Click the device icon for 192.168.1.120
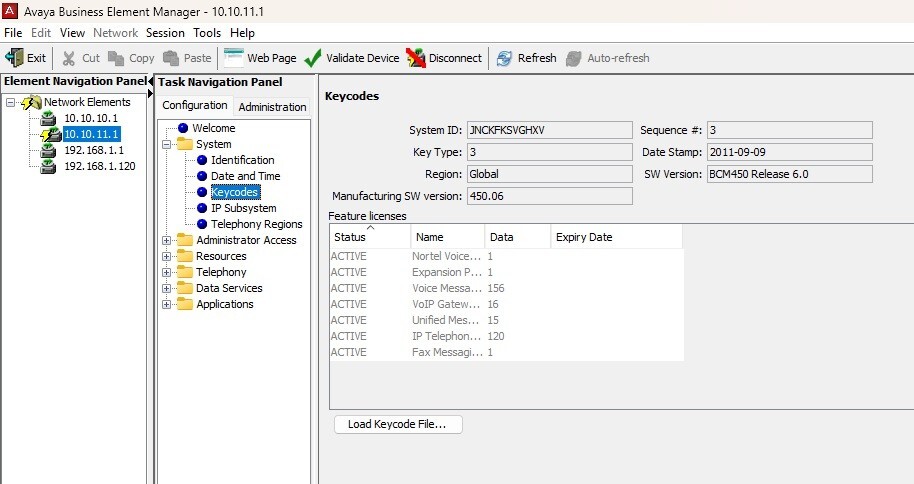 pos(48,167)
